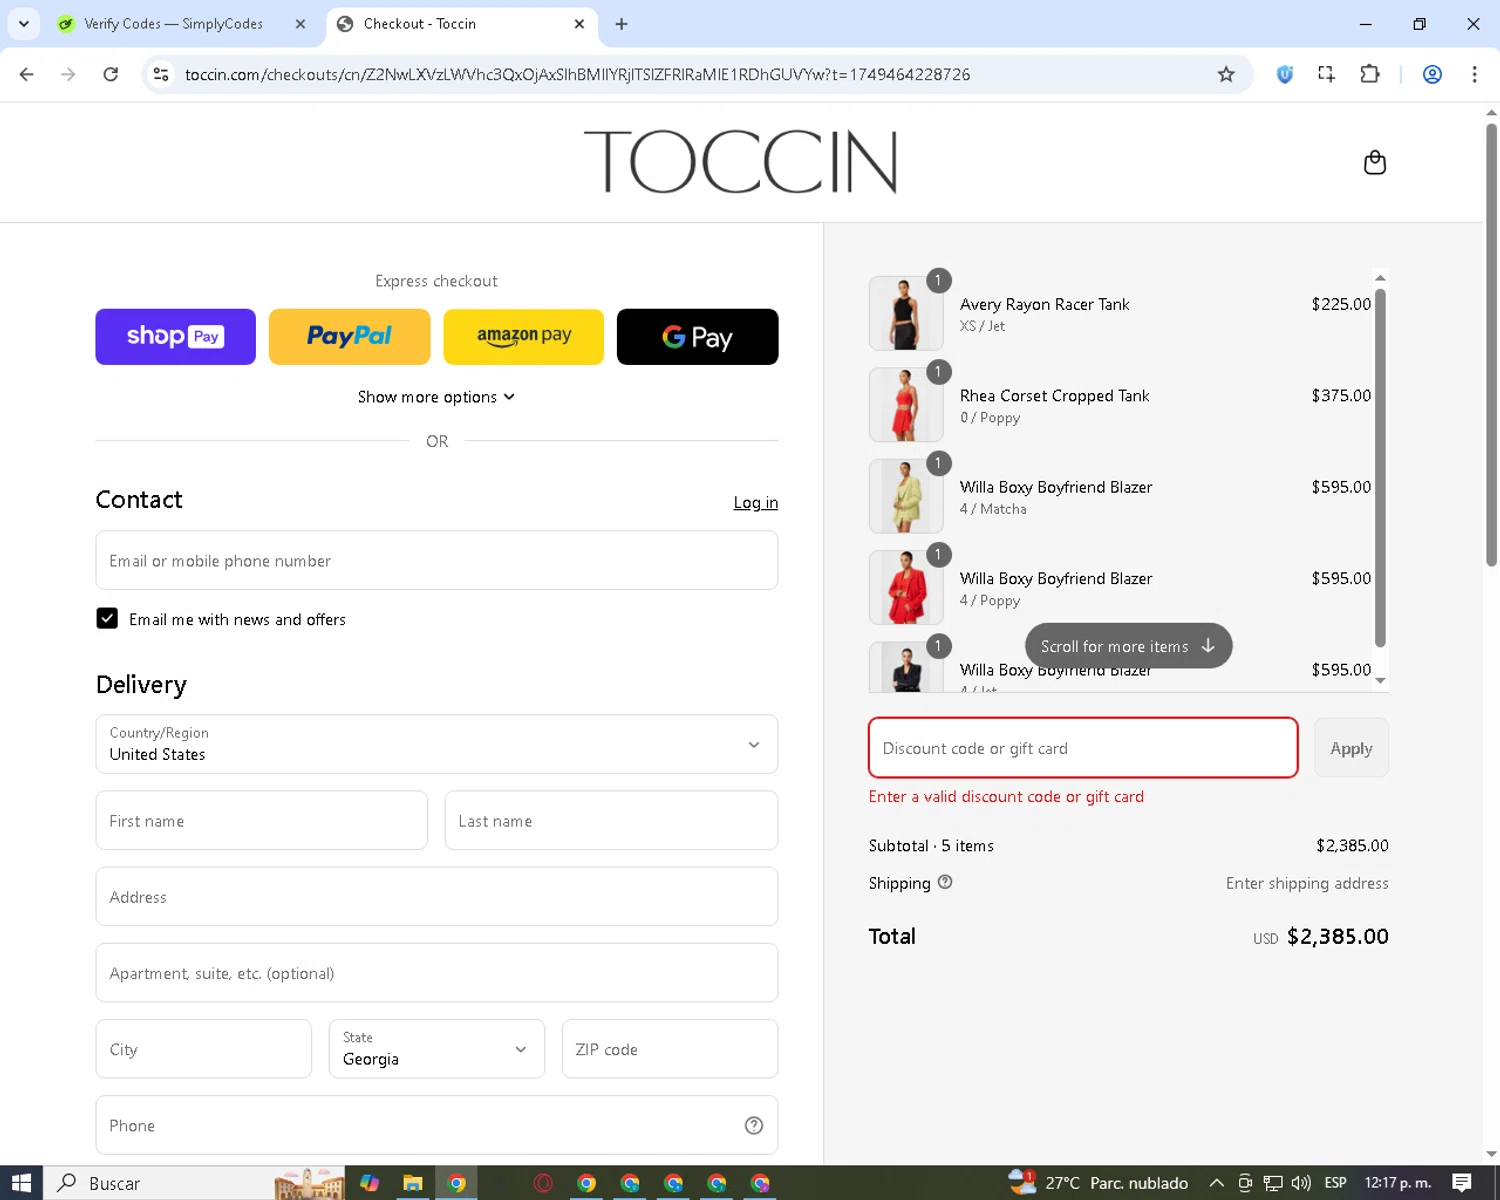Image resolution: width=1500 pixels, height=1200 pixels.
Task: Pay with the Shop Pay button
Action: coord(175,337)
